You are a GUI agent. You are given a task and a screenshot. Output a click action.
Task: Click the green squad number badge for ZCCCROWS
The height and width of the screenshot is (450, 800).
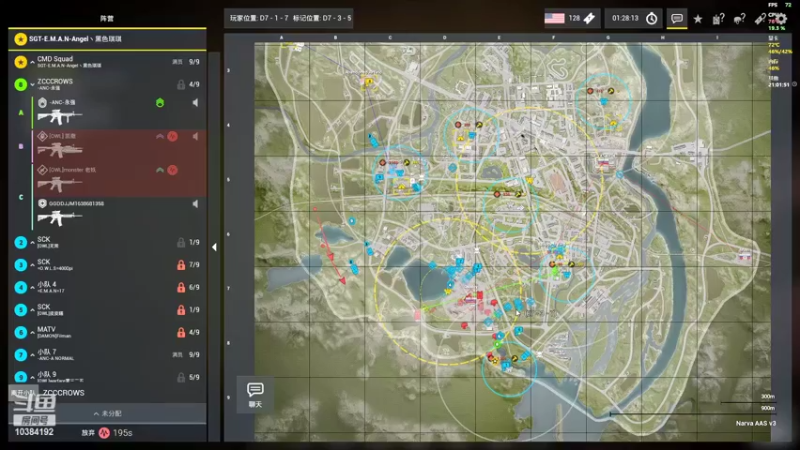(20, 84)
